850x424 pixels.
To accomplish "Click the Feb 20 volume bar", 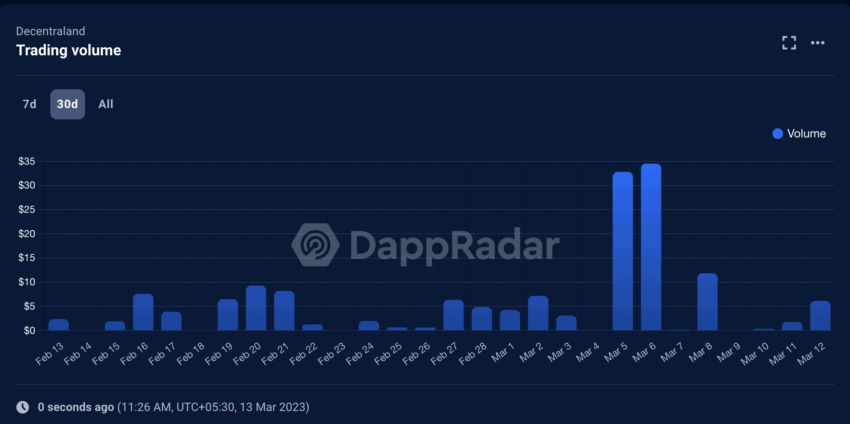I will click(x=256, y=308).
